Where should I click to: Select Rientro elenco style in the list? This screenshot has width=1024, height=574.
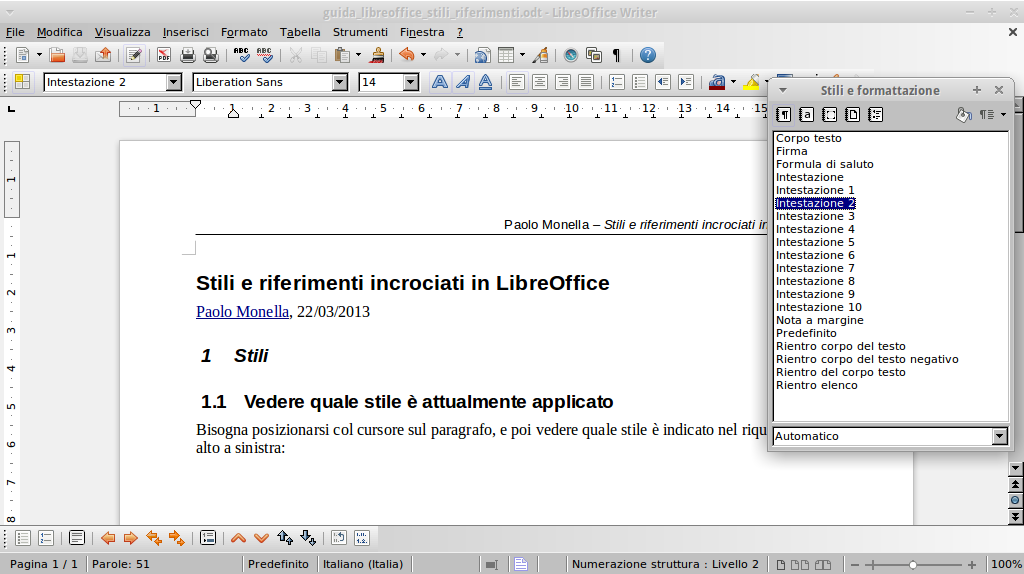[x=816, y=385]
